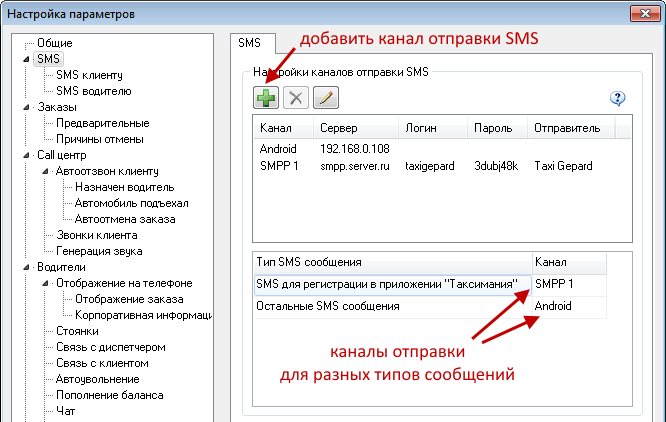
Task: Switch to the SMS tab
Action: click(249, 43)
